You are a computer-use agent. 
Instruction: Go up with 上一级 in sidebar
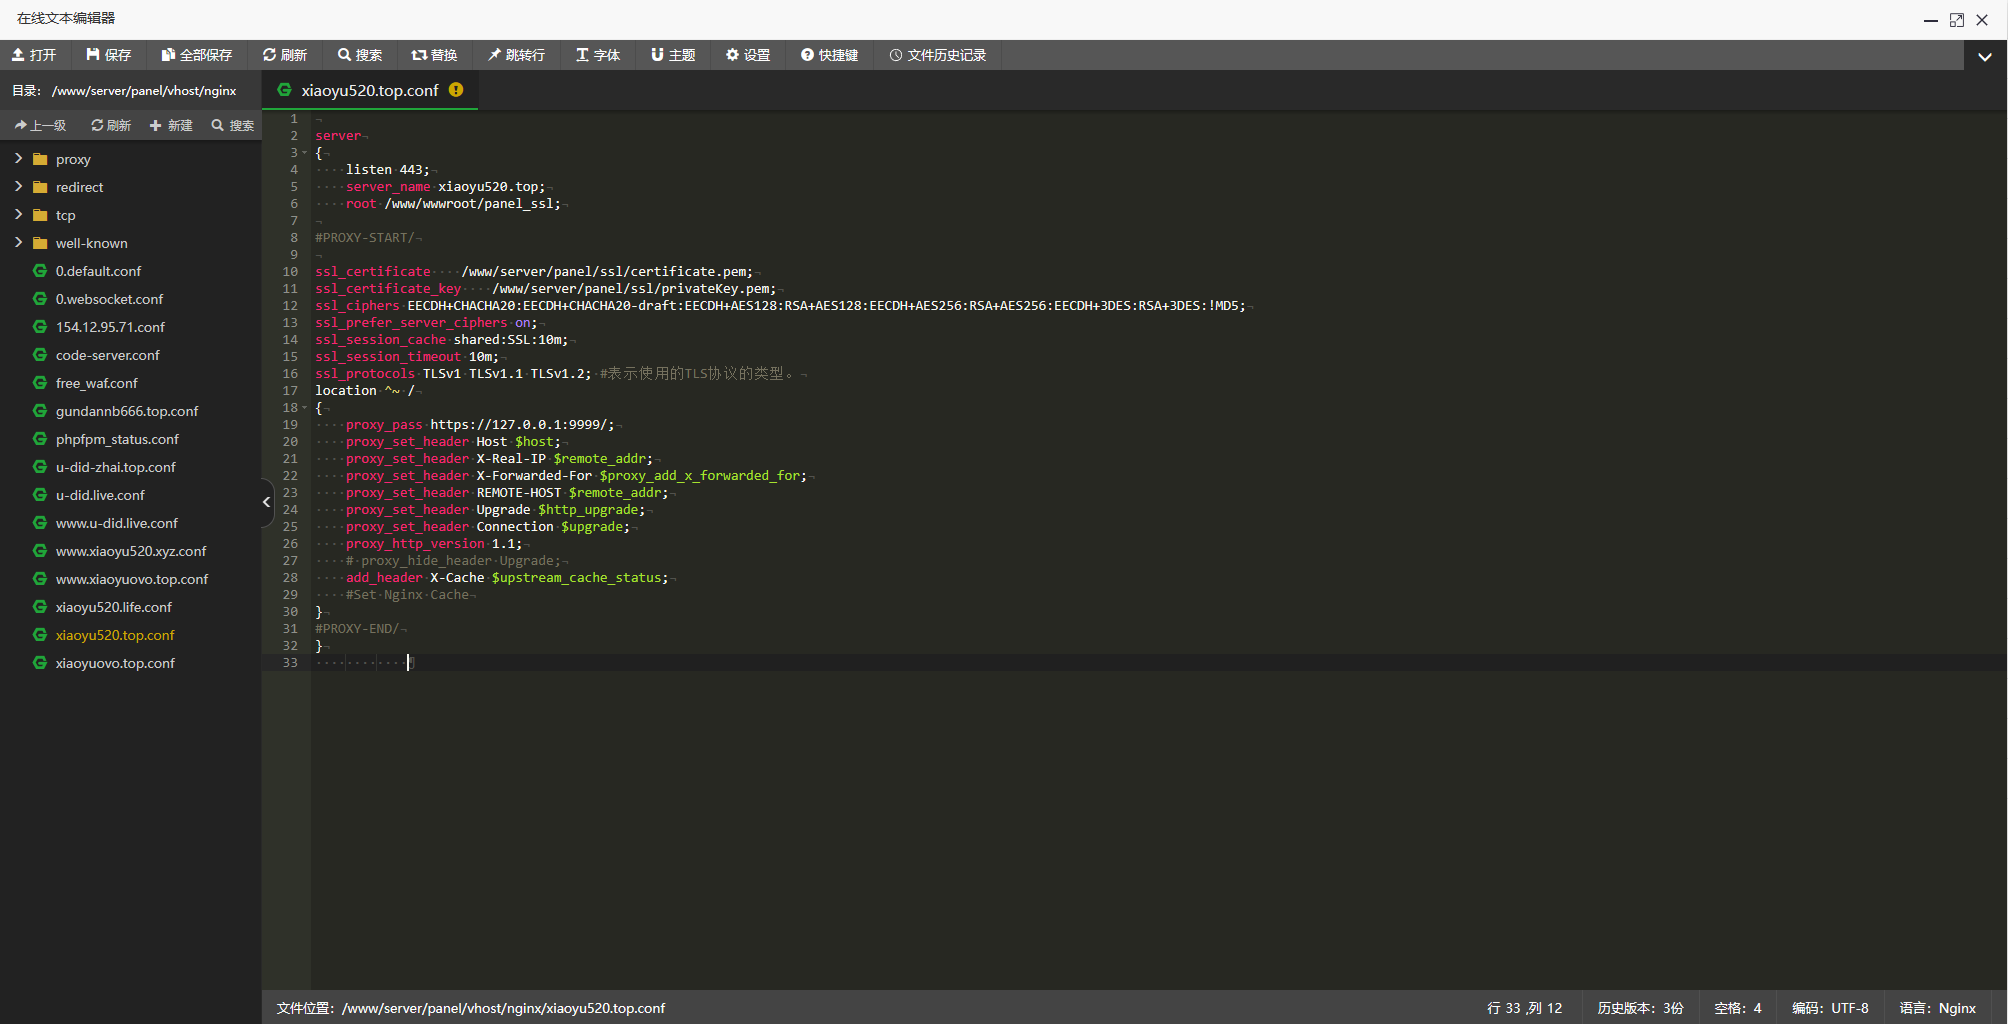(40, 125)
